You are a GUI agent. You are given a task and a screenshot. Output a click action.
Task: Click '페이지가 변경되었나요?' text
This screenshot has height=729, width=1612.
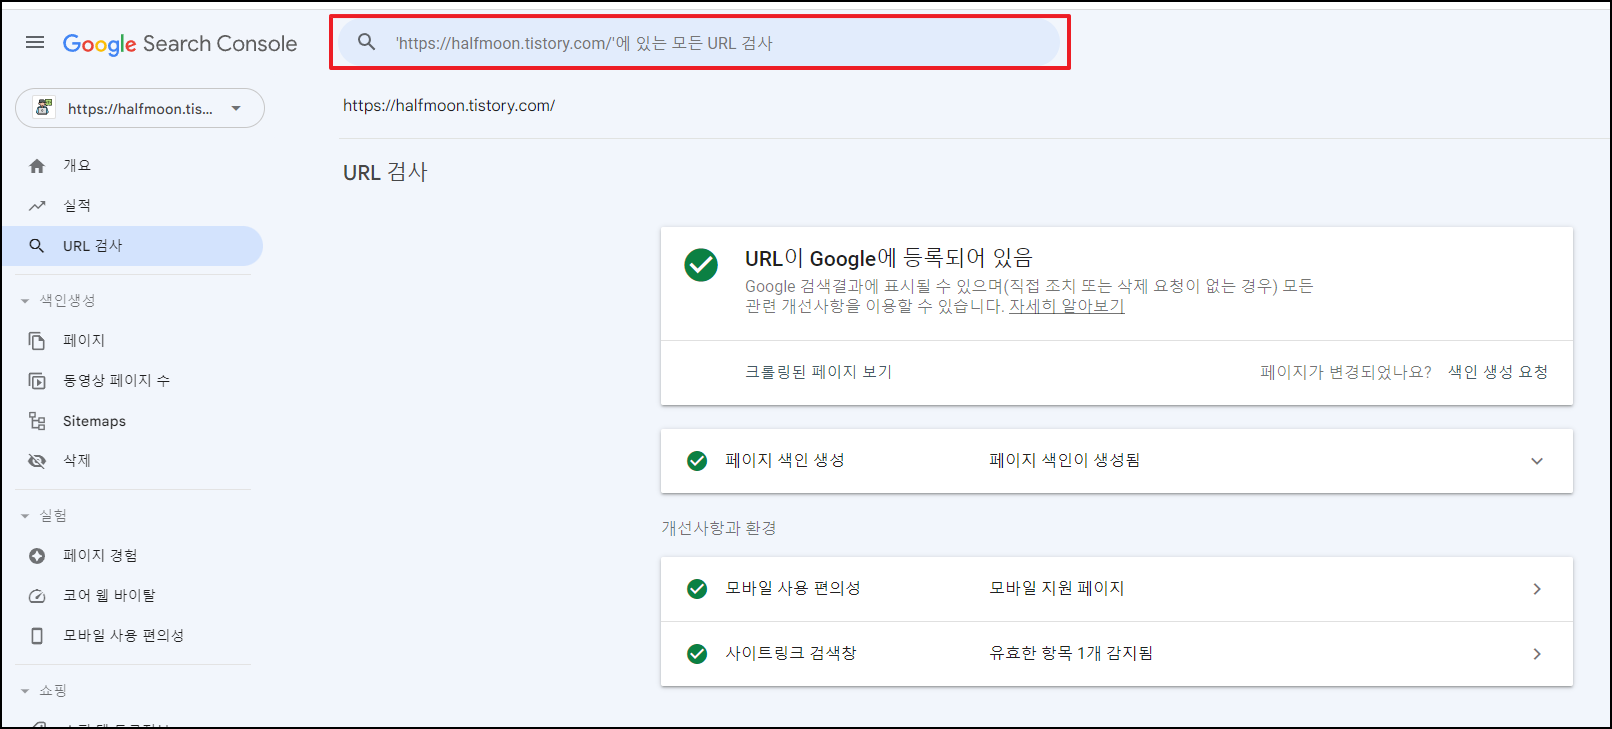1345,372
